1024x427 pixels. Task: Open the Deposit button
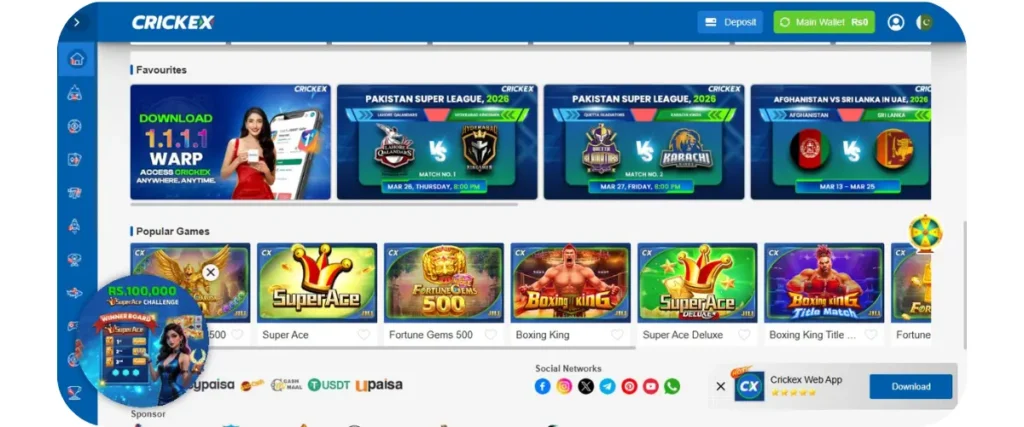730,22
